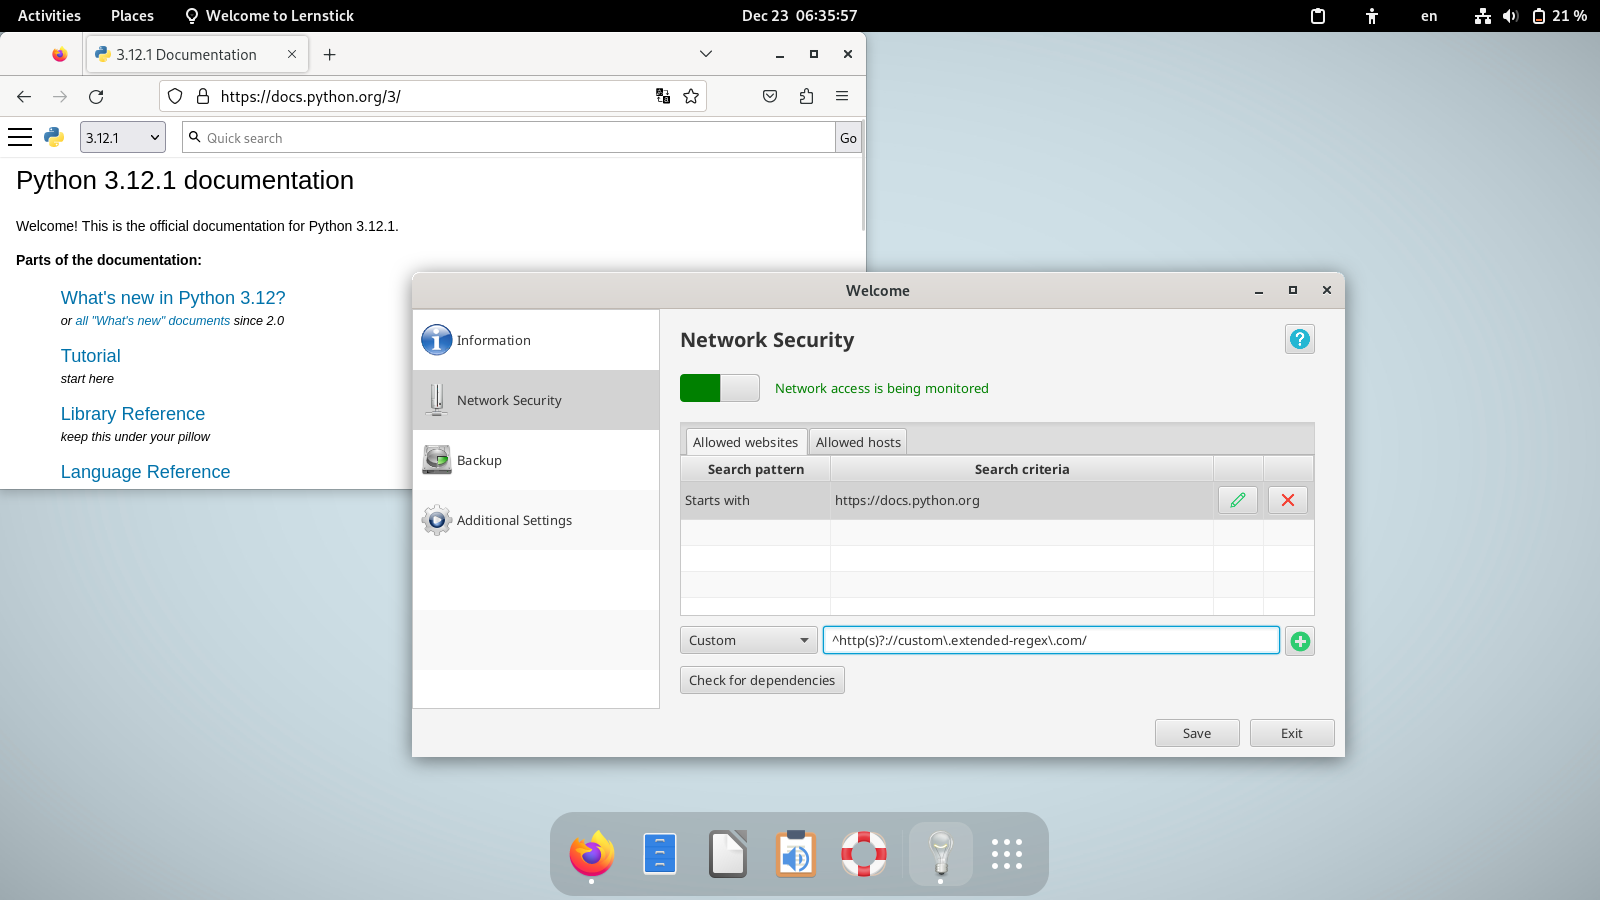Select the Allowed websites tab

[x=746, y=442]
